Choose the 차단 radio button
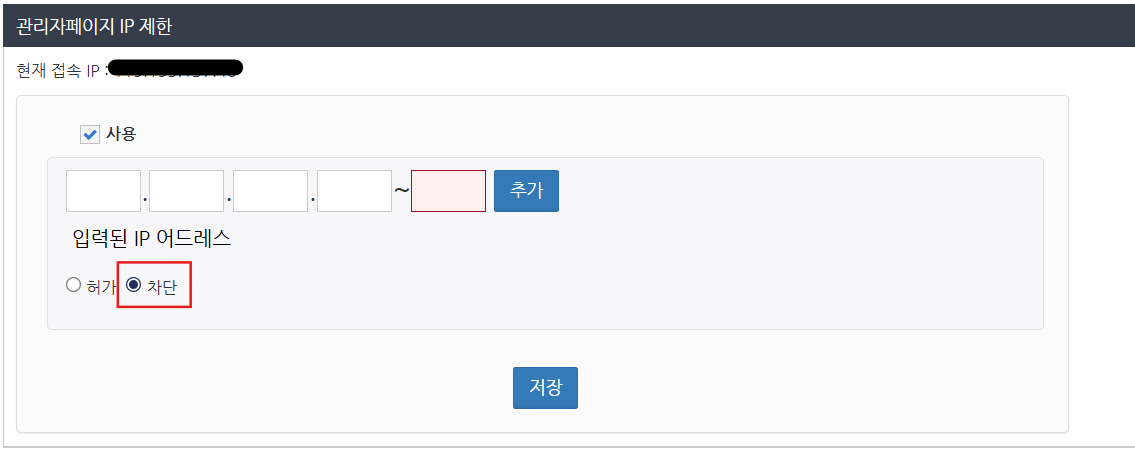Screen dimensions: 1135x457 pos(133,285)
